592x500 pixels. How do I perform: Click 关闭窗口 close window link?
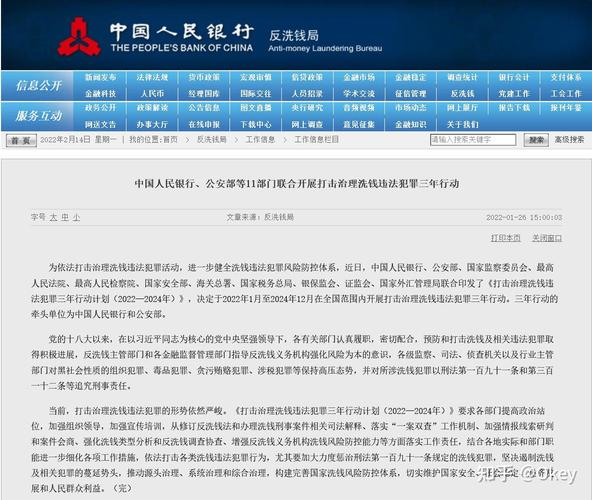coord(547,238)
